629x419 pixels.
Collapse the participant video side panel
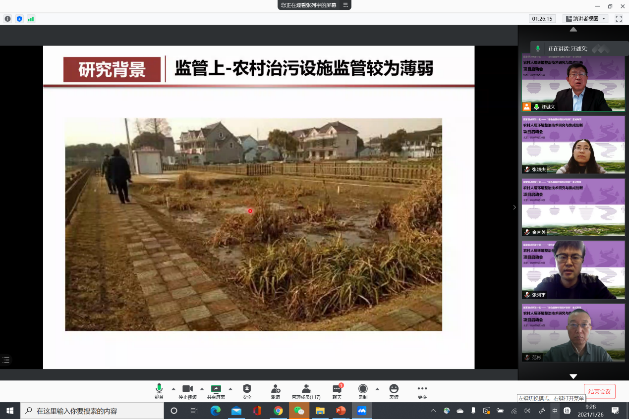(x=515, y=207)
